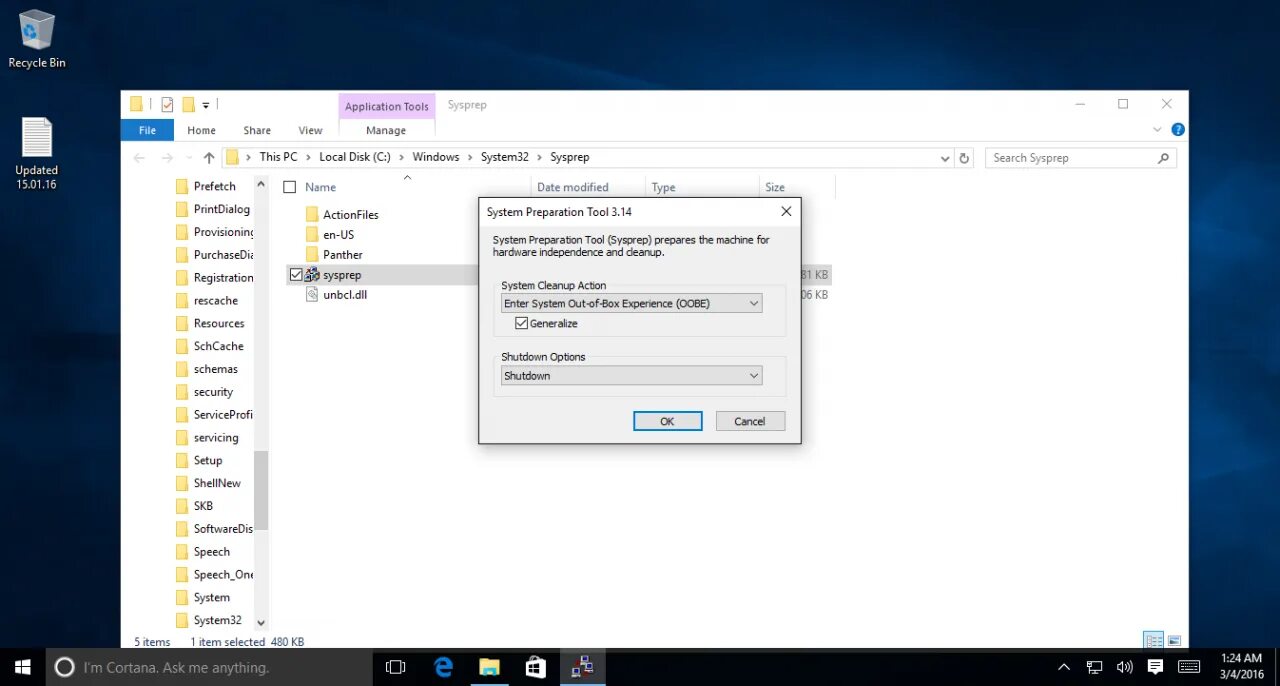Open address bar history dropdown
Screen dimensions: 1280x686
point(945,158)
